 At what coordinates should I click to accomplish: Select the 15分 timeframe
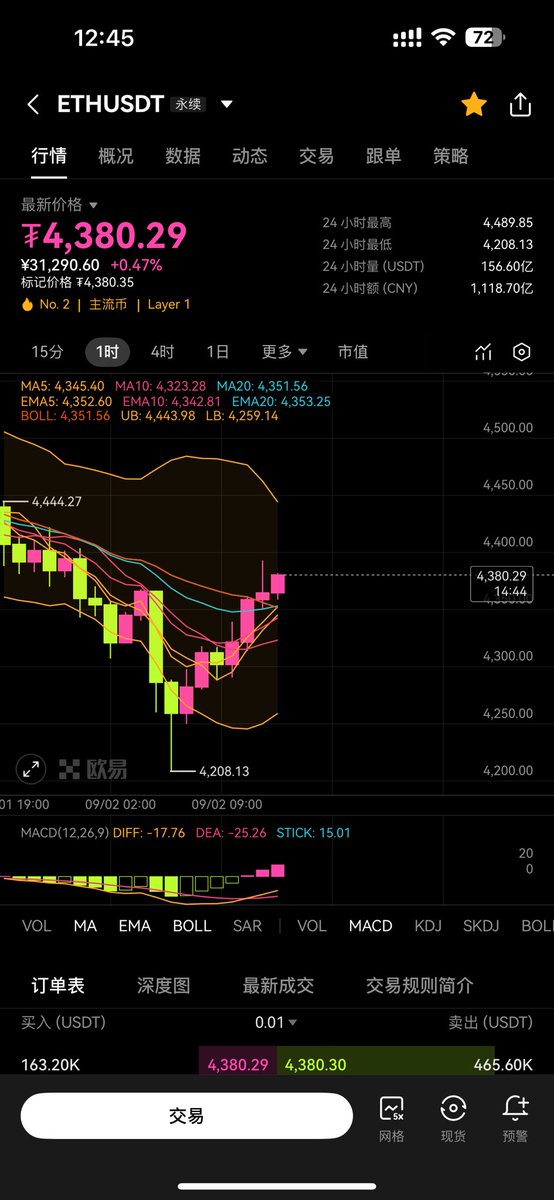coord(47,352)
